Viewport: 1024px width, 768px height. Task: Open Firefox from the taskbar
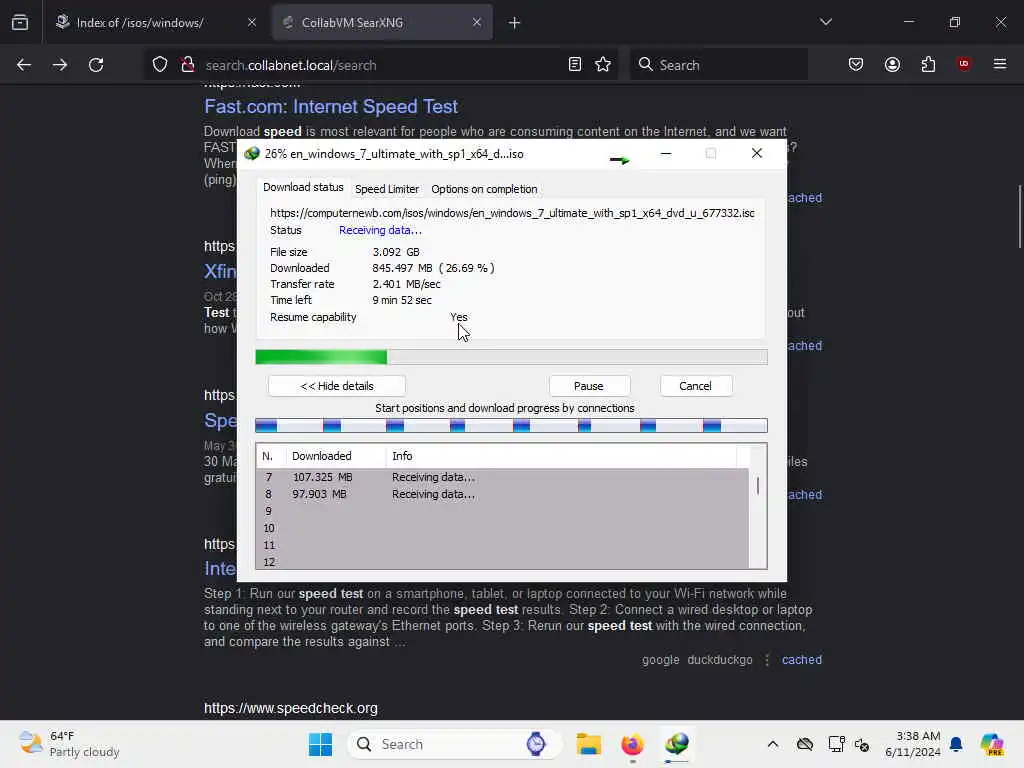coord(632,744)
